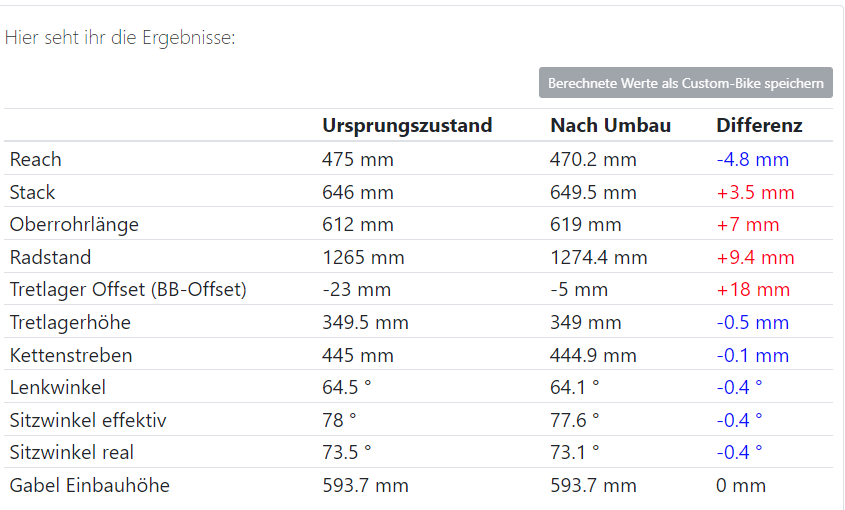This screenshot has height=510, width=845.
Task: Click the Radstand row label
Action: (49, 257)
